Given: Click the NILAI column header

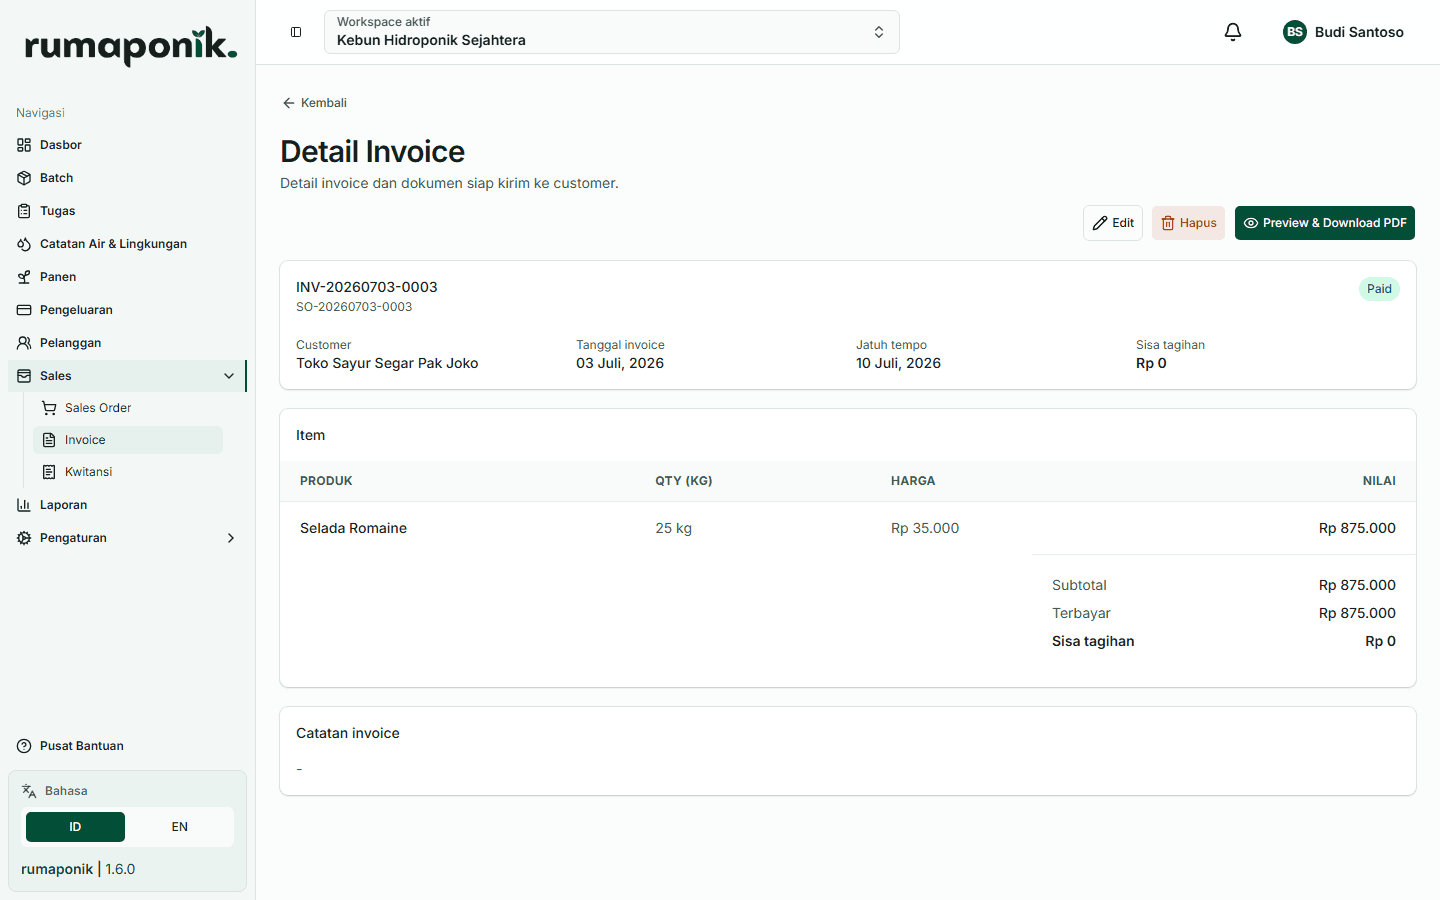Looking at the screenshot, I should (1379, 481).
